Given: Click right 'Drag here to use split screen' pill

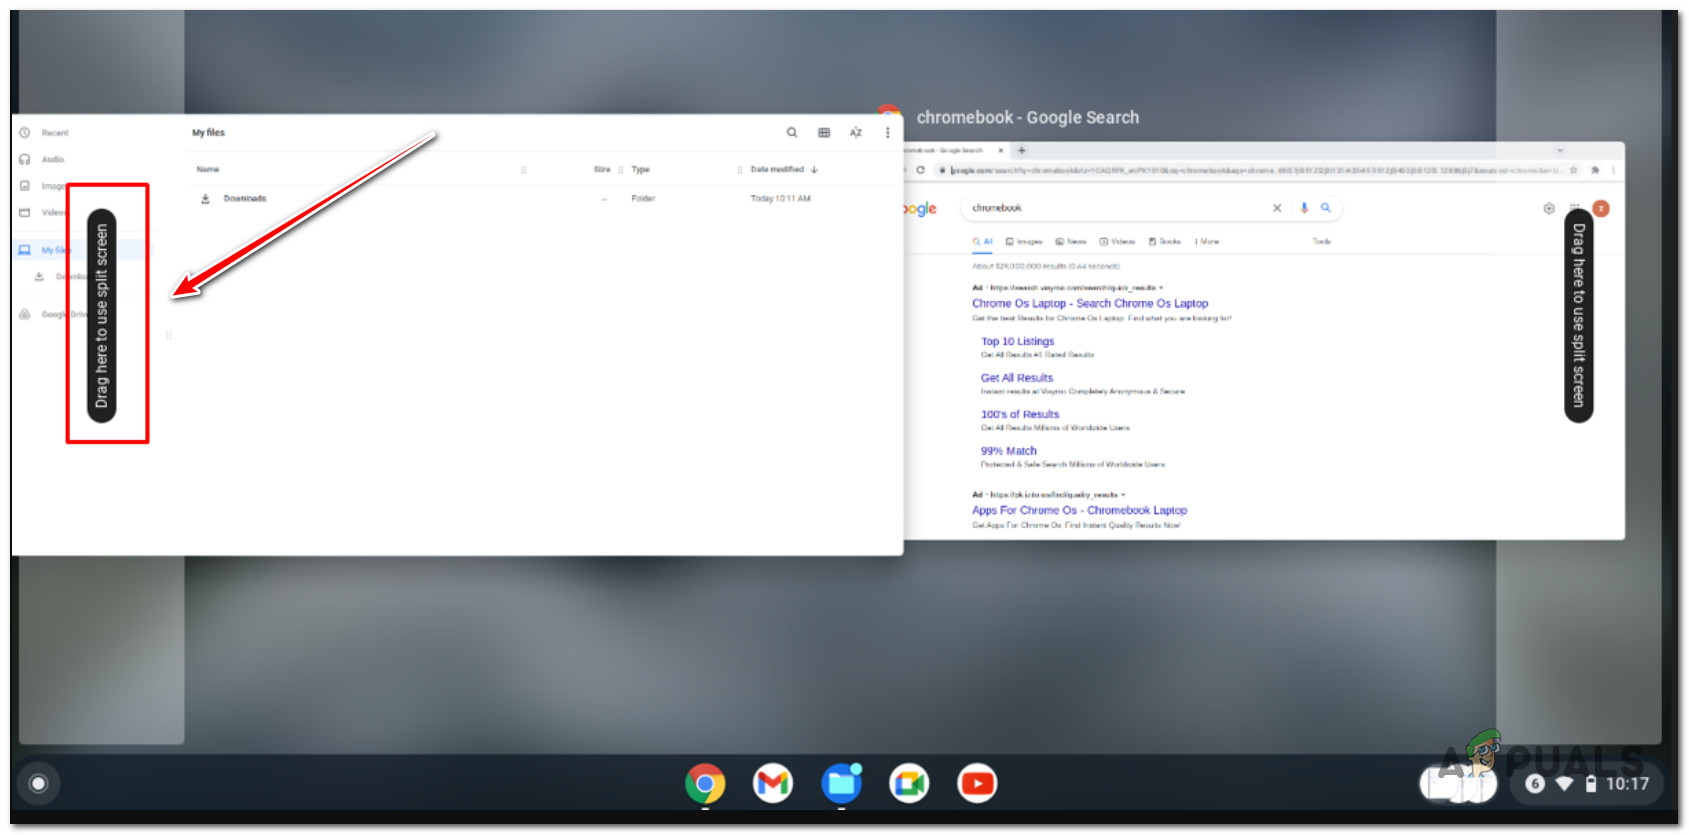Looking at the screenshot, I should click(1579, 315).
